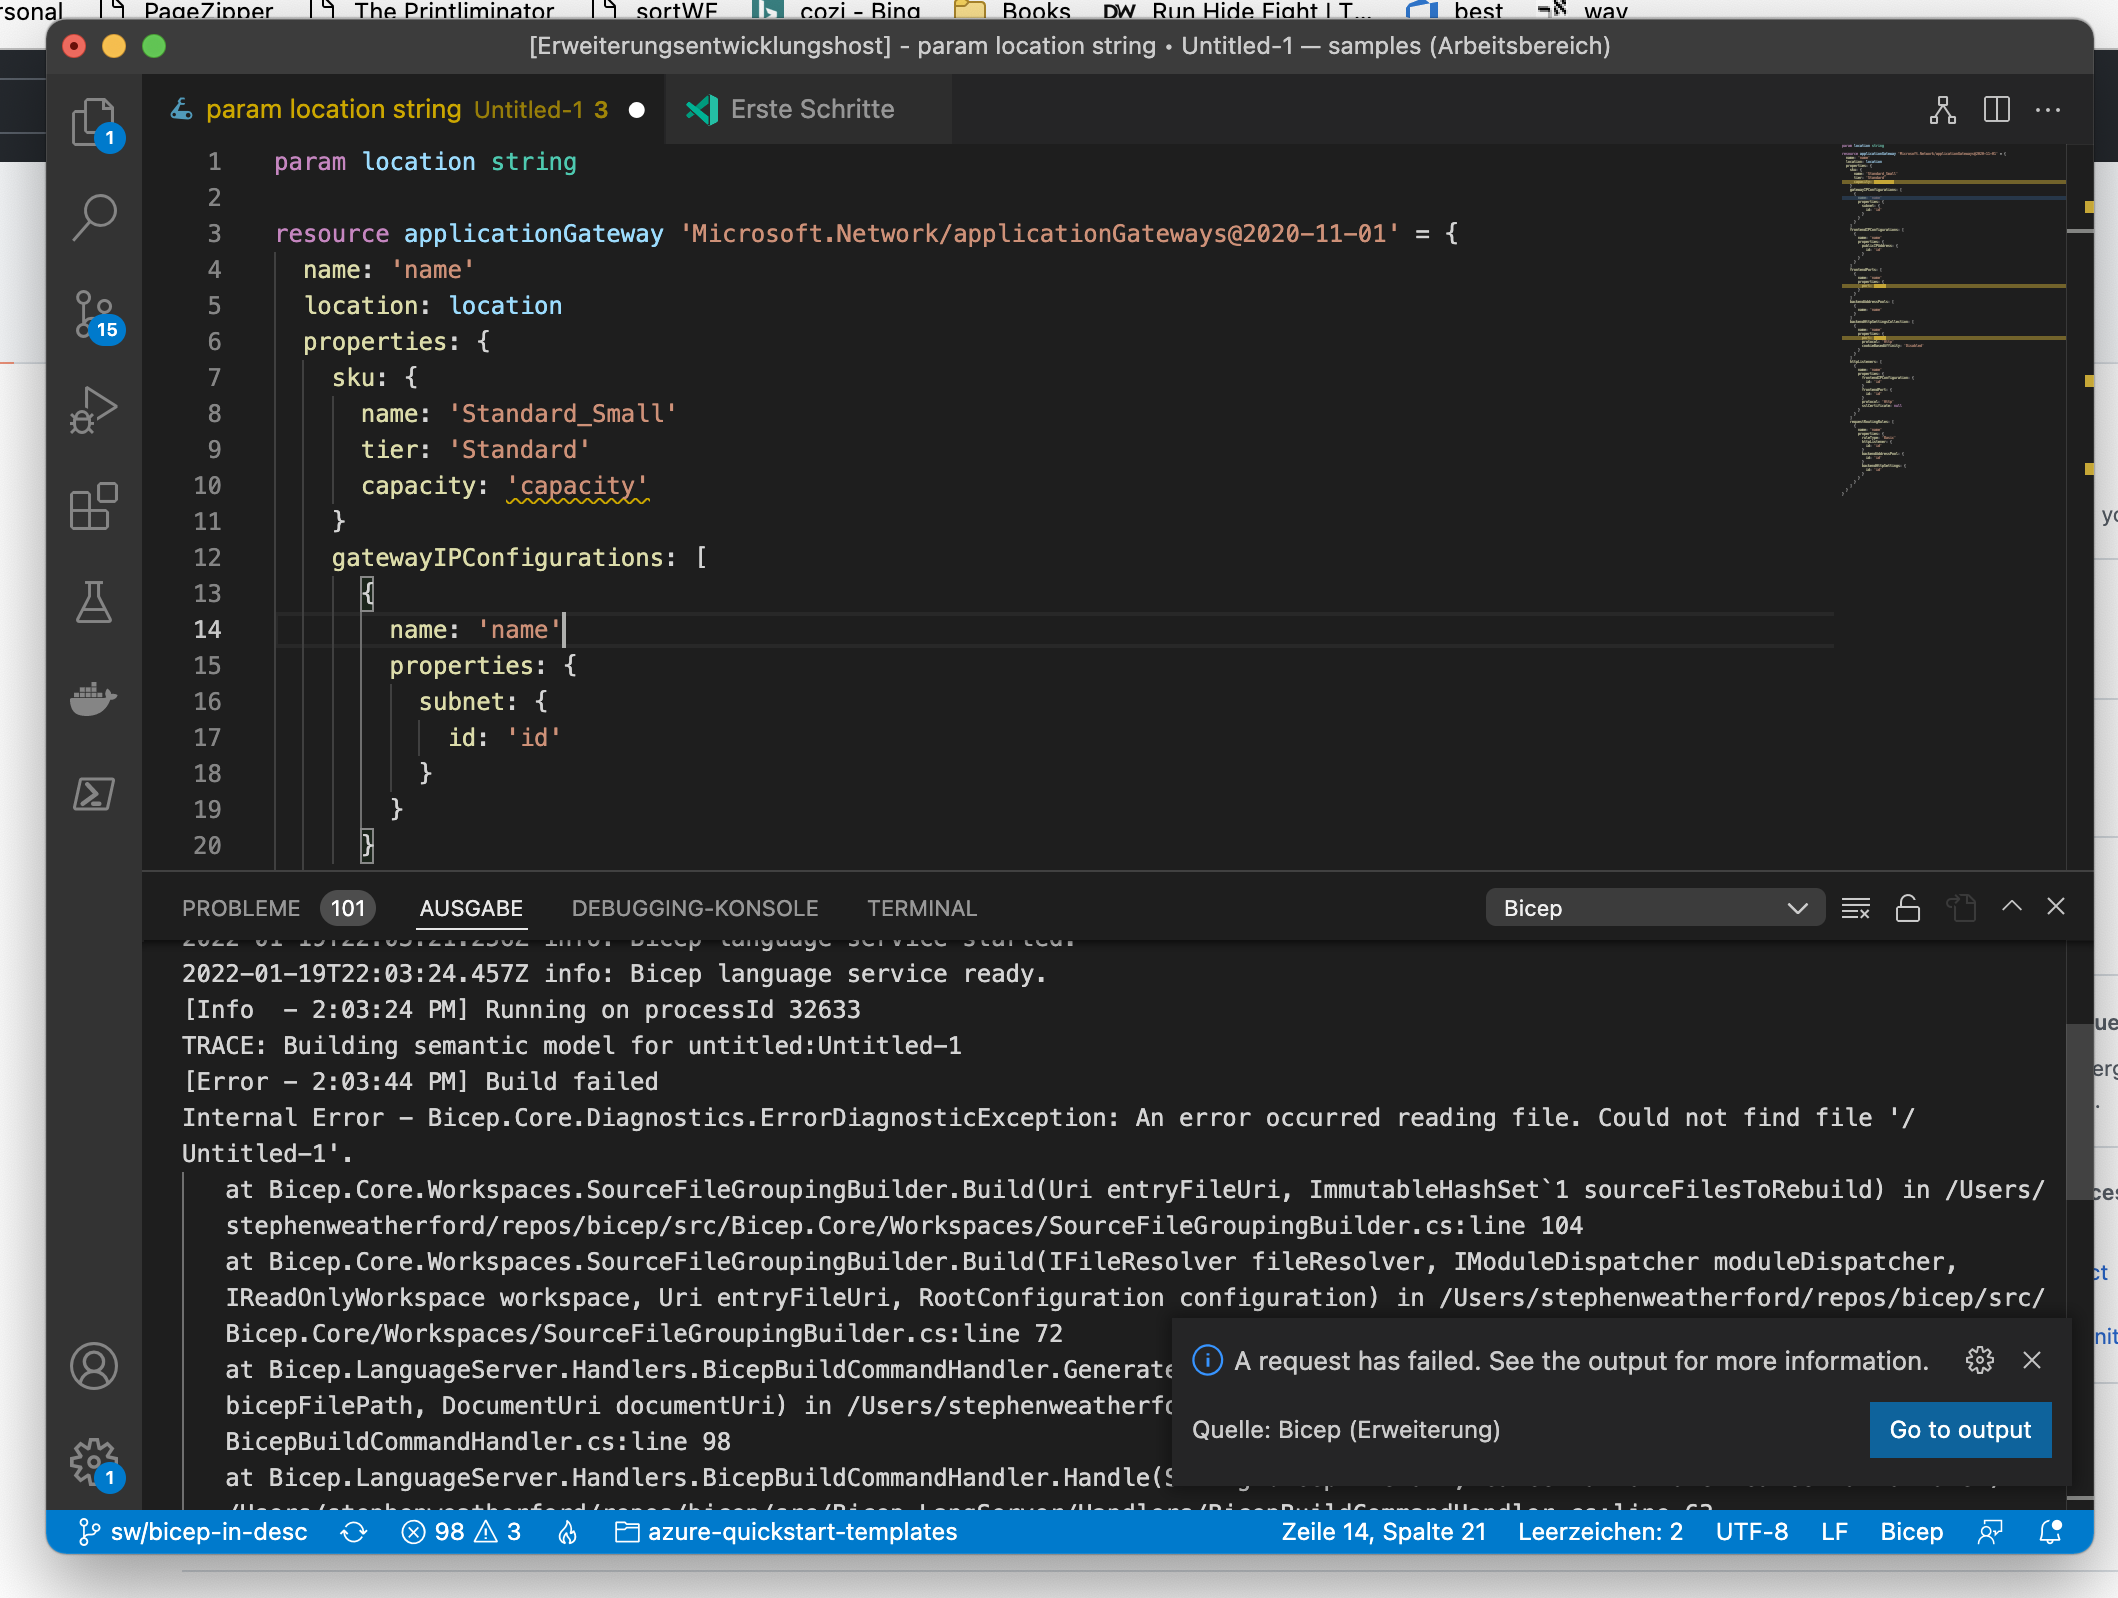Switch to the TERMINAL panel tab
The image size is (2118, 1598).
(921, 908)
